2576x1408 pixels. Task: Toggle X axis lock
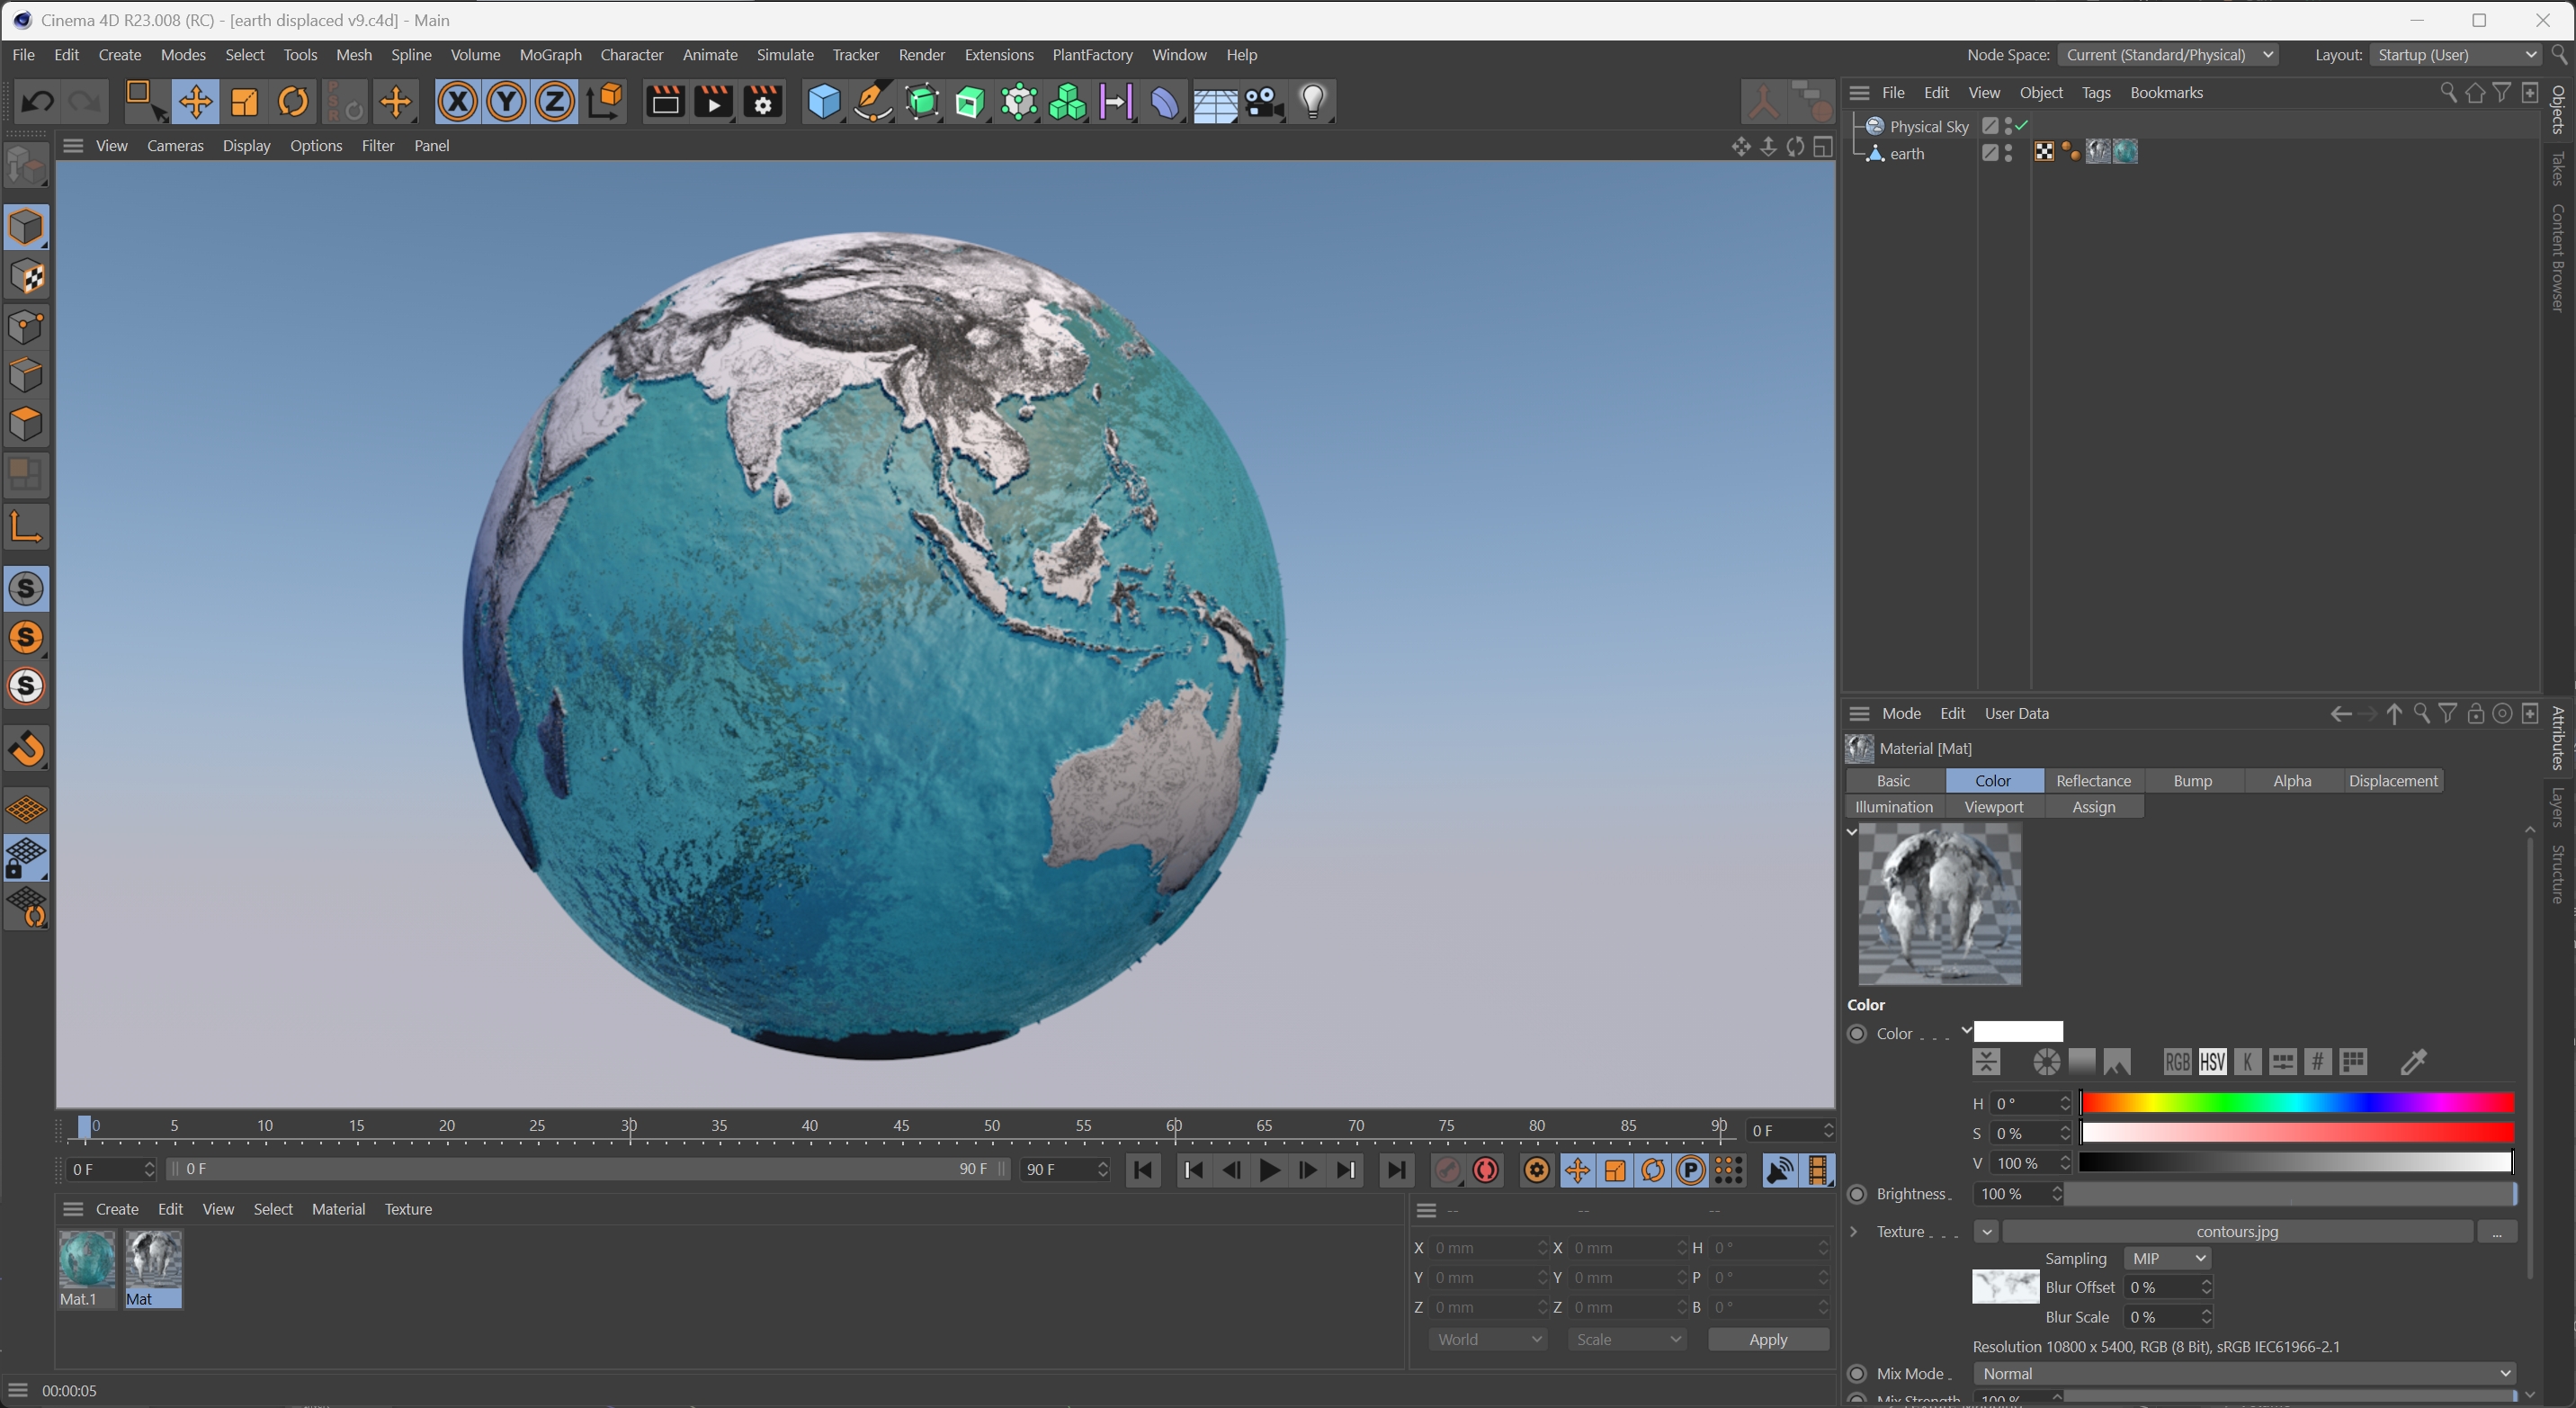coord(457,102)
